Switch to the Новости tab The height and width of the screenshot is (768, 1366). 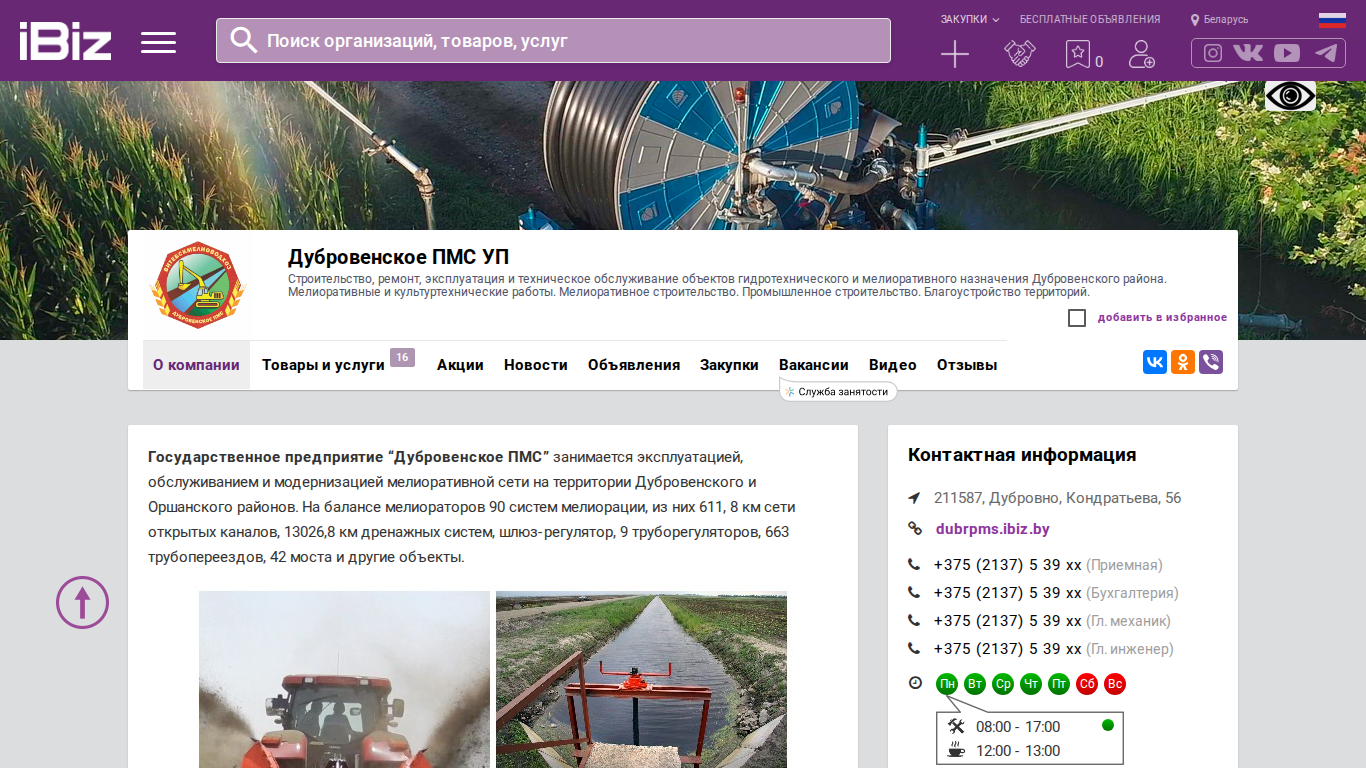tap(536, 365)
